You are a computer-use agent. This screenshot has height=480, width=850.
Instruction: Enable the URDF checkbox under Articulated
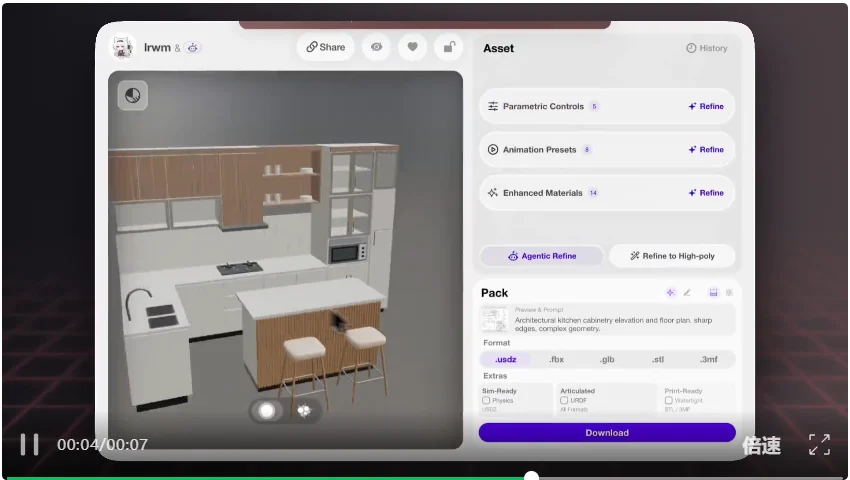pos(564,400)
